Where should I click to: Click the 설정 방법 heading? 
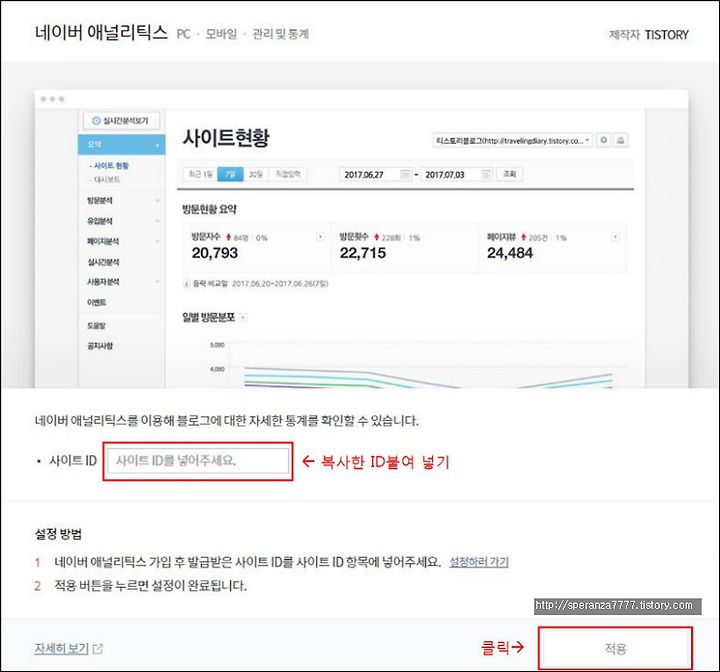(x=58, y=534)
